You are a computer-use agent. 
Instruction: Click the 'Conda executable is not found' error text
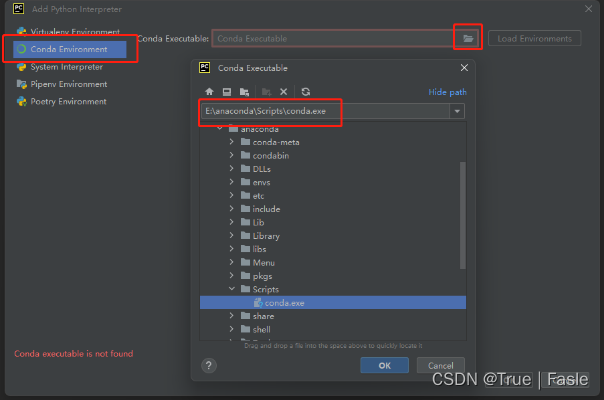point(74,354)
